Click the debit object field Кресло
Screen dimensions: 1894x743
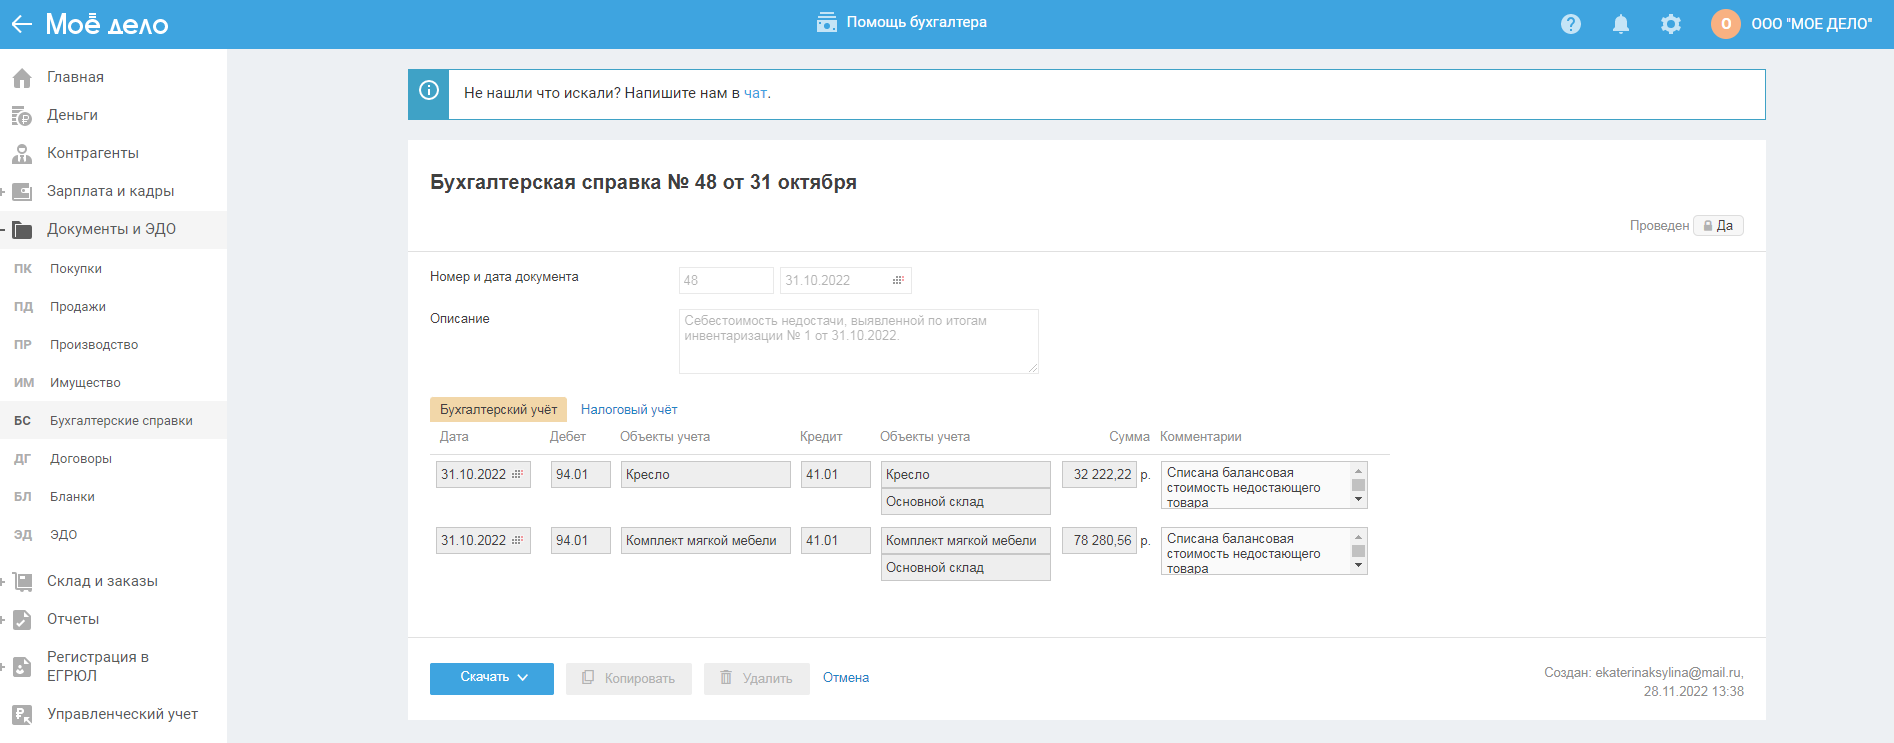[706, 474]
